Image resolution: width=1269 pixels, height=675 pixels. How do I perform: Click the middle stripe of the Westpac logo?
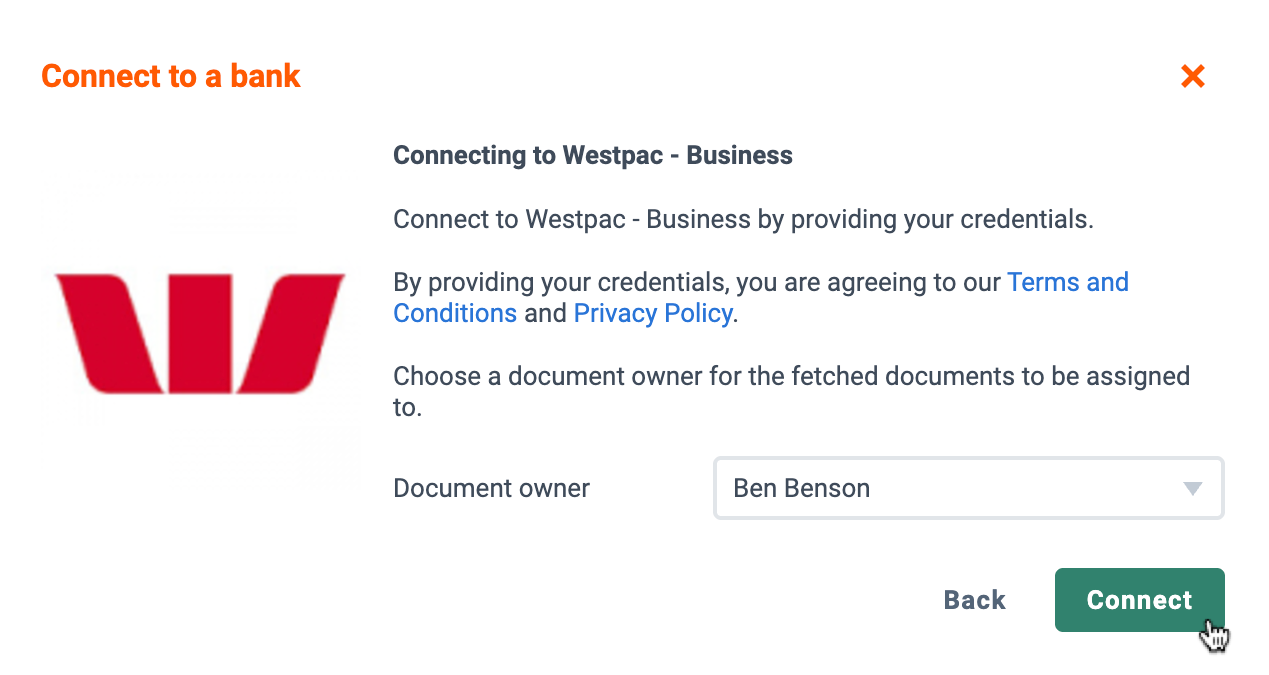pyautogui.click(x=200, y=333)
